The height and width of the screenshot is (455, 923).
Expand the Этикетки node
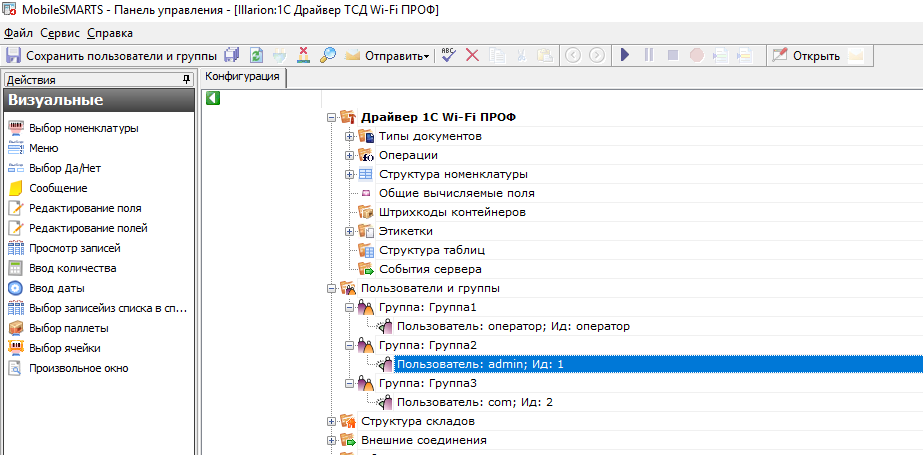[350, 231]
